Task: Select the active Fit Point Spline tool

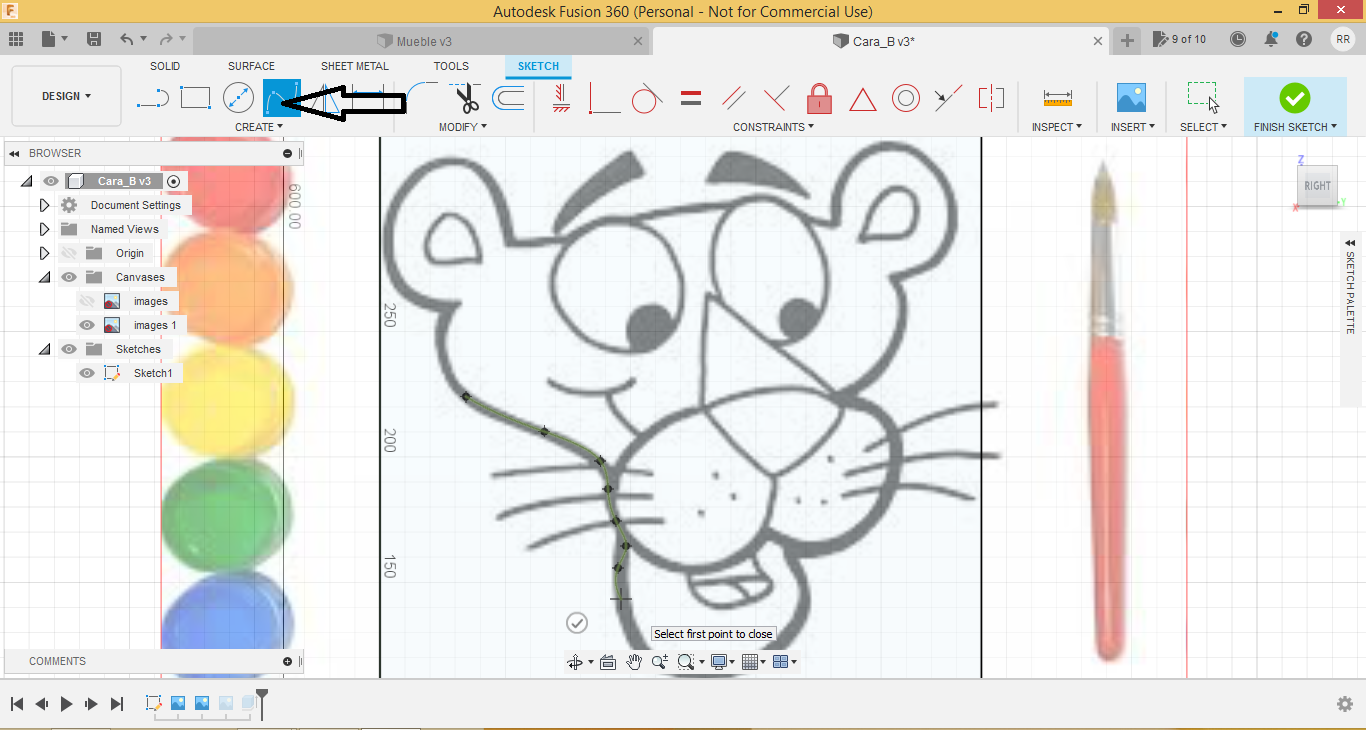Action: coord(281,98)
